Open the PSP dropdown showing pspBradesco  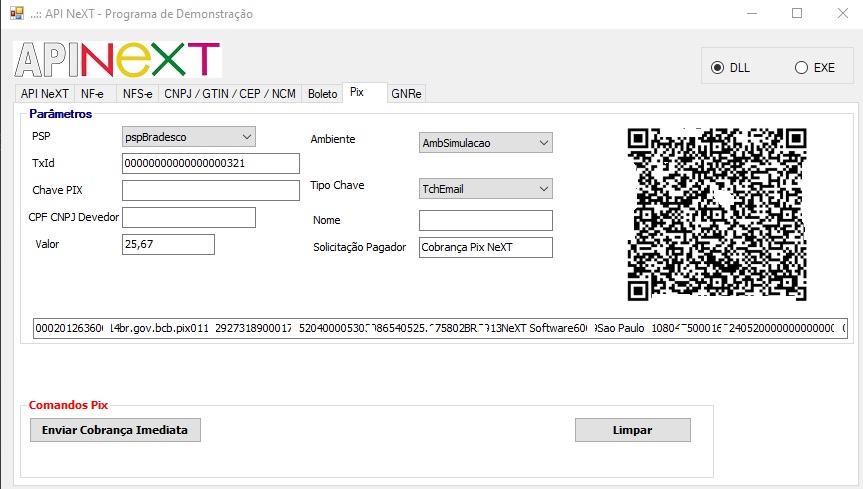click(x=189, y=136)
